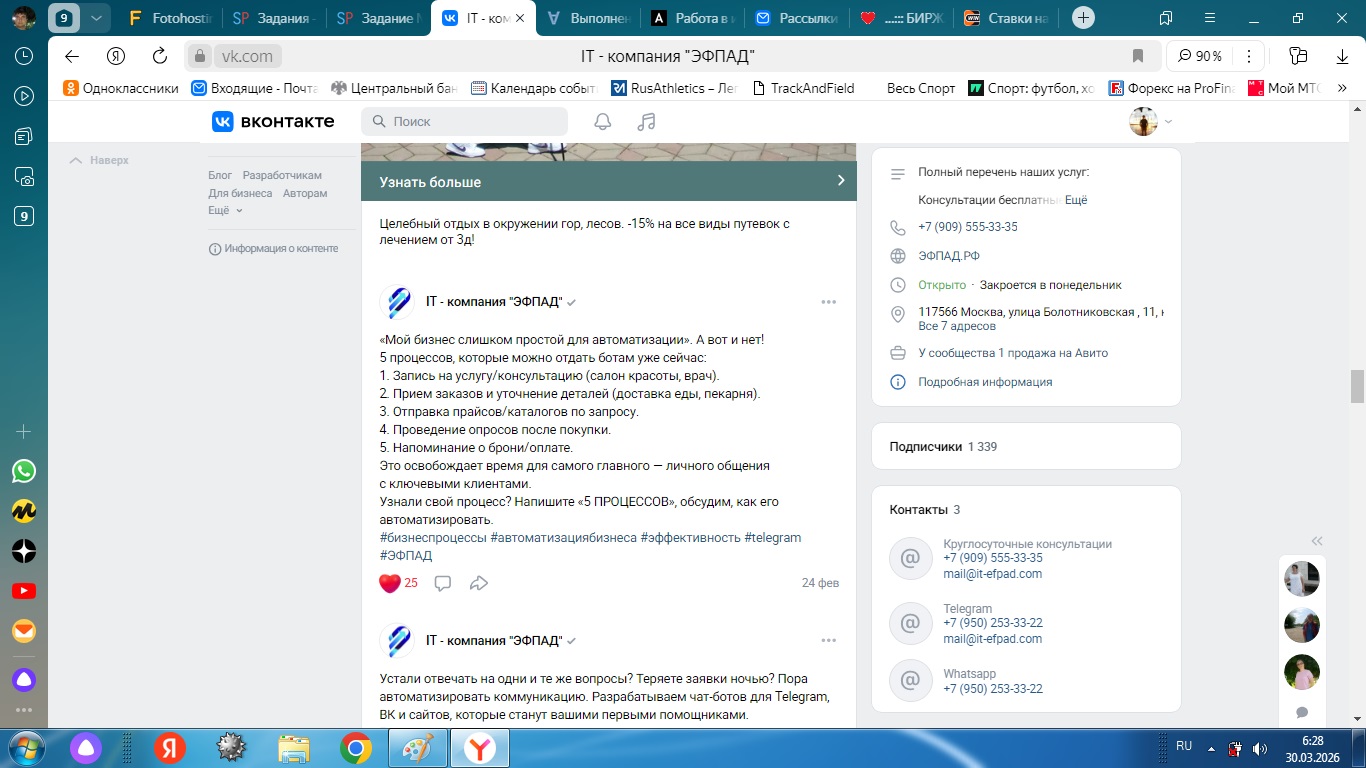Open the screenshot camera icon in browser sidebar

(x=24, y=176)
